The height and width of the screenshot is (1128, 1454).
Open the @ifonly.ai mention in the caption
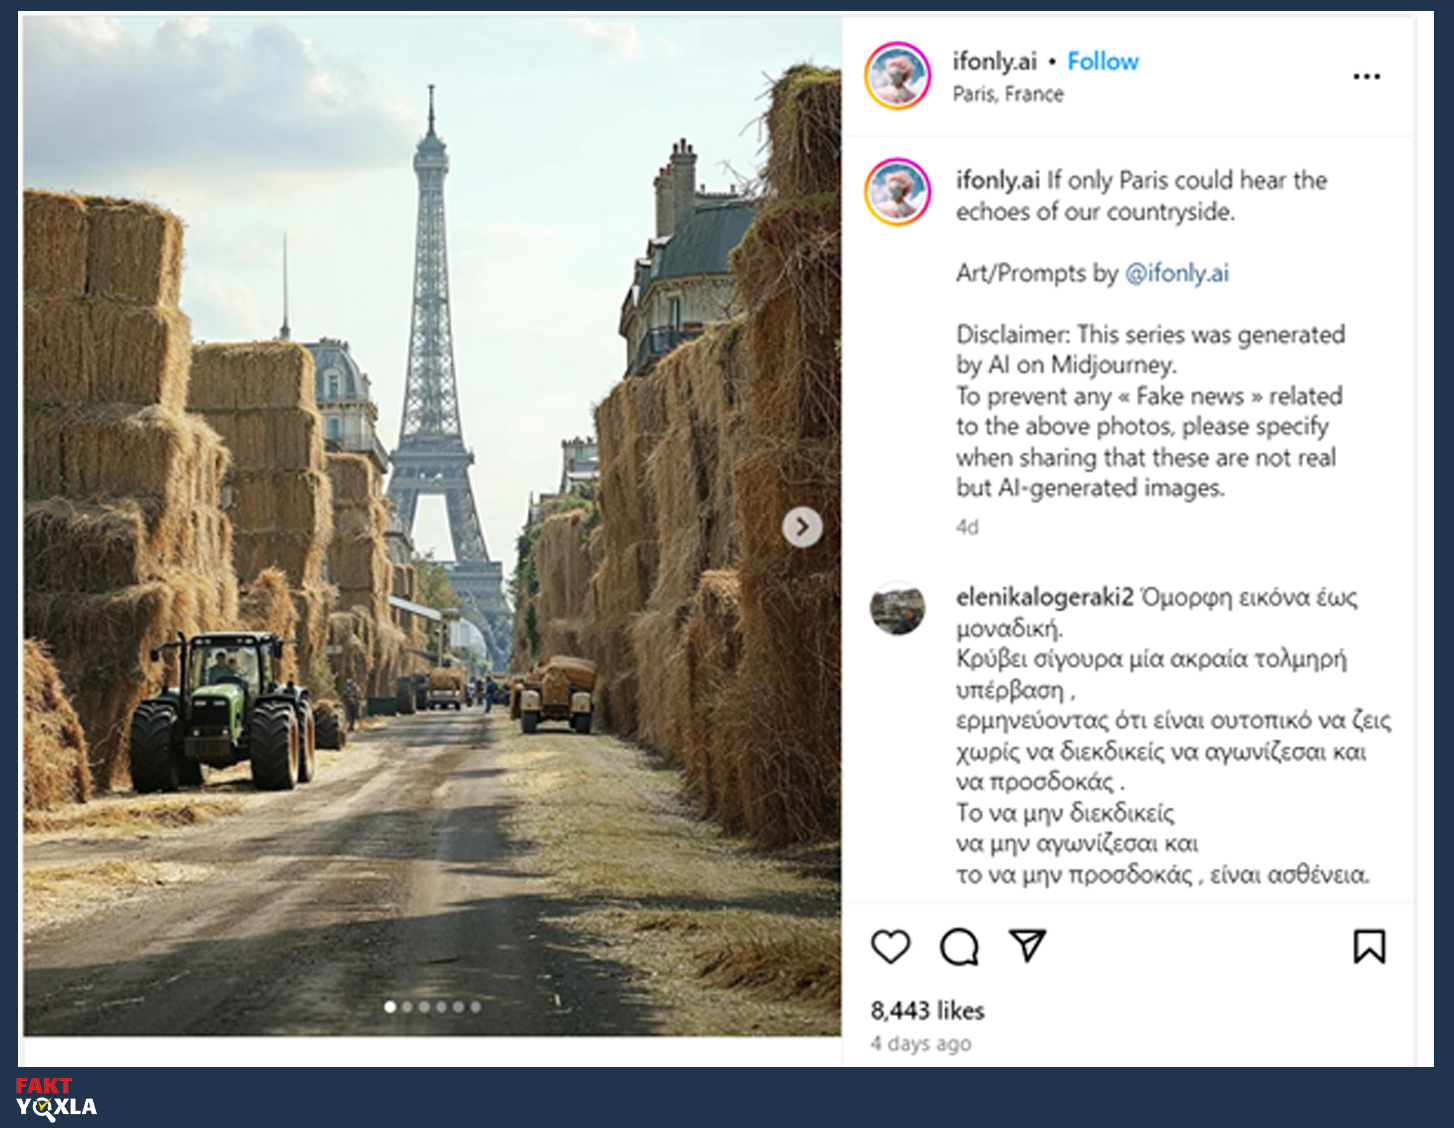click(1177, 273)
